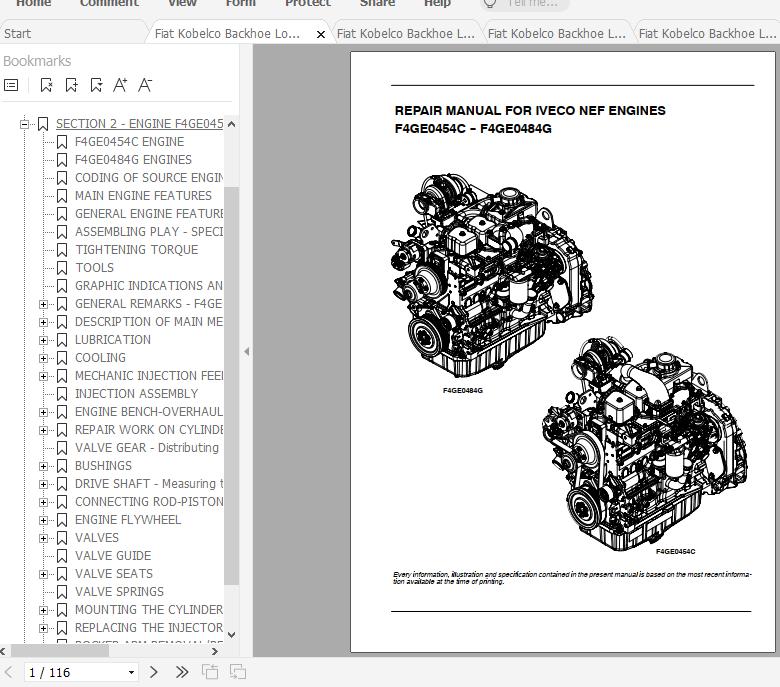Open the Protect ribbon tab
The width and height of the screenshot is (780, 687).
tap(307, 3)
